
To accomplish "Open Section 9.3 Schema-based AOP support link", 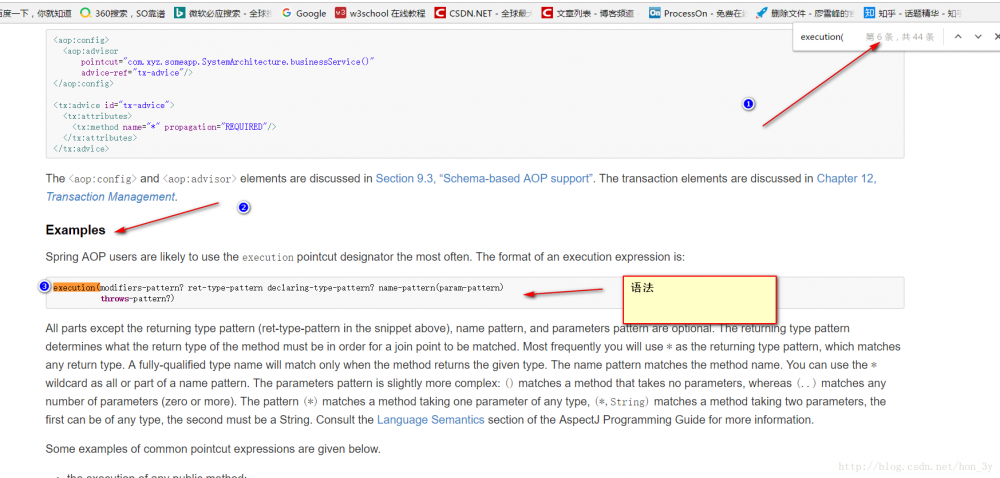I will pyautogui.click(x=483, y=178).
